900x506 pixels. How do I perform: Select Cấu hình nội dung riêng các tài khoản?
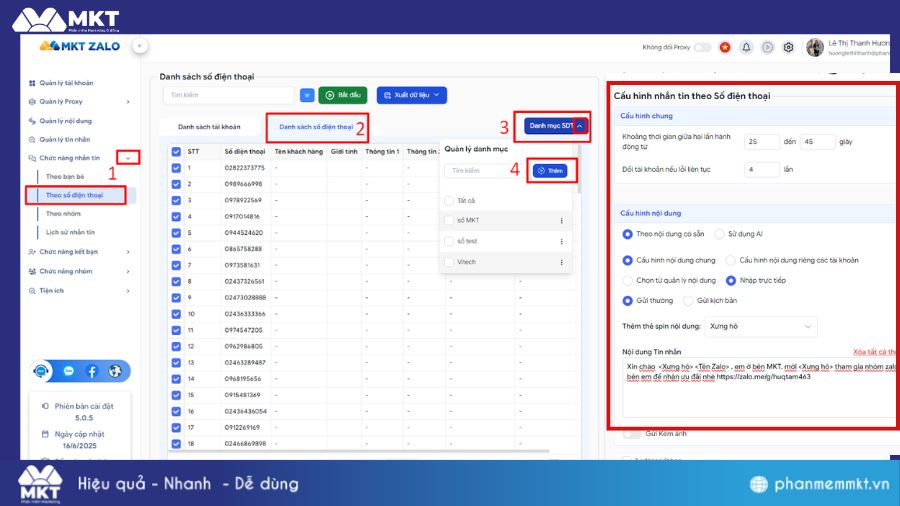coord(731,260)
